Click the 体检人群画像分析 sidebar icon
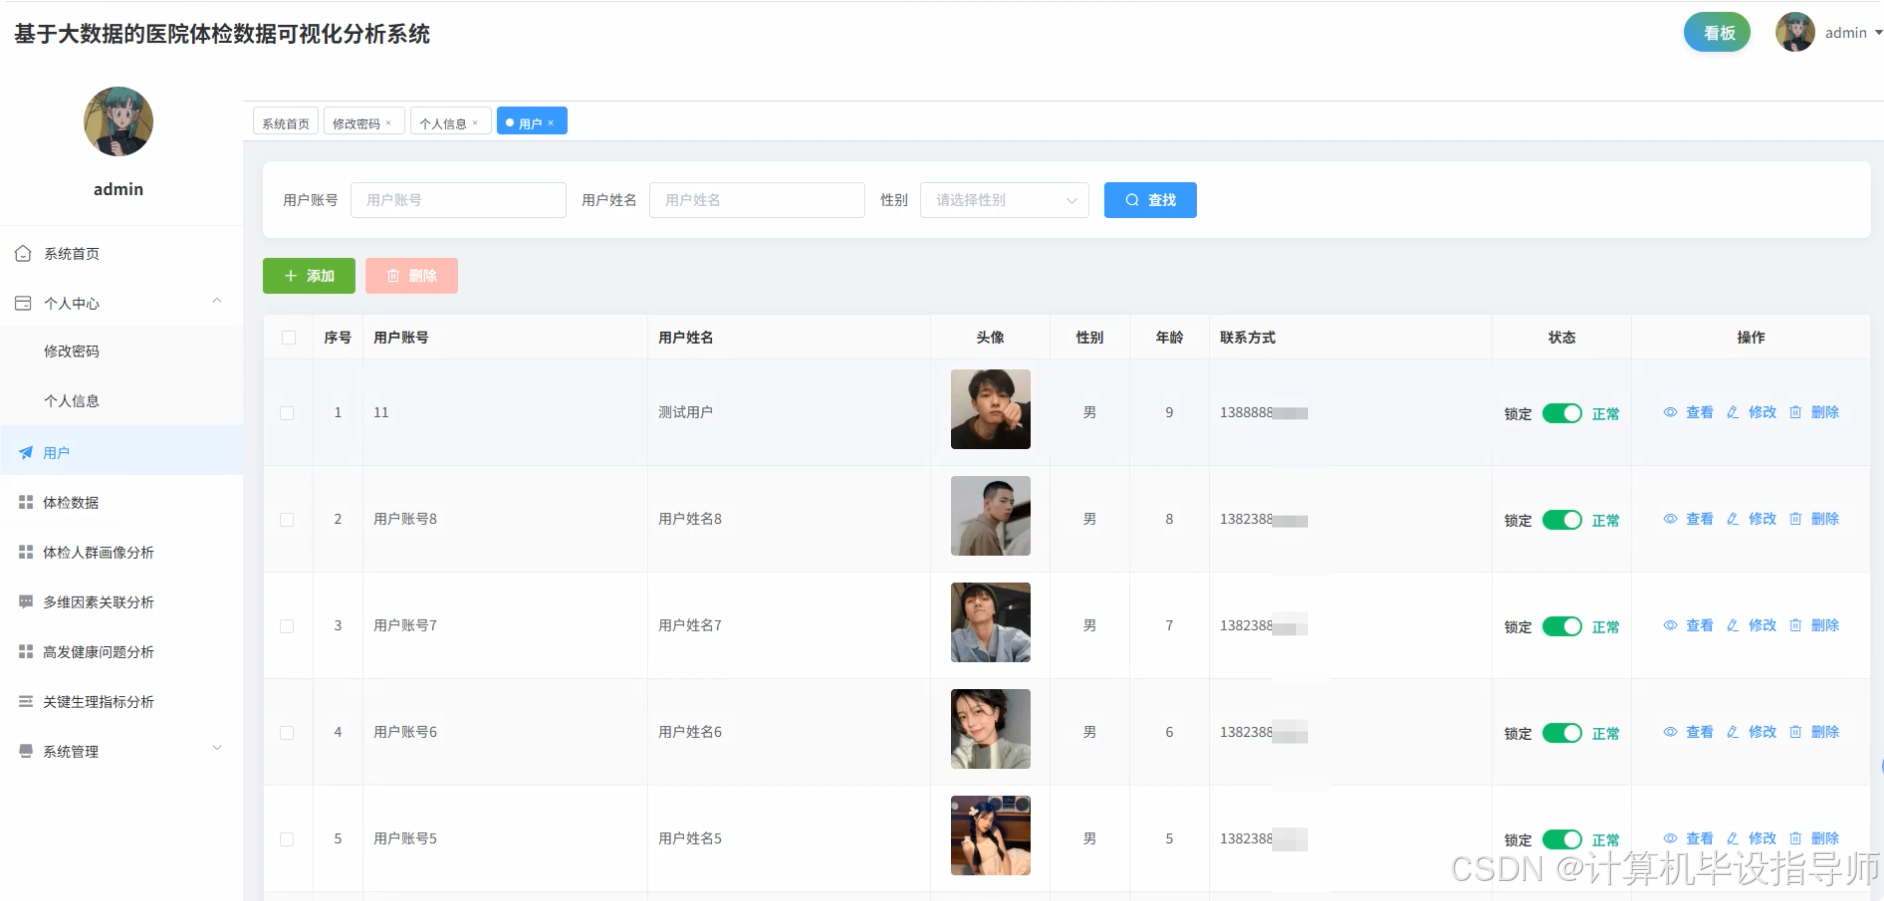Image resolution: width=1884 pixels, height=901 pixels. tap(24, 552)
